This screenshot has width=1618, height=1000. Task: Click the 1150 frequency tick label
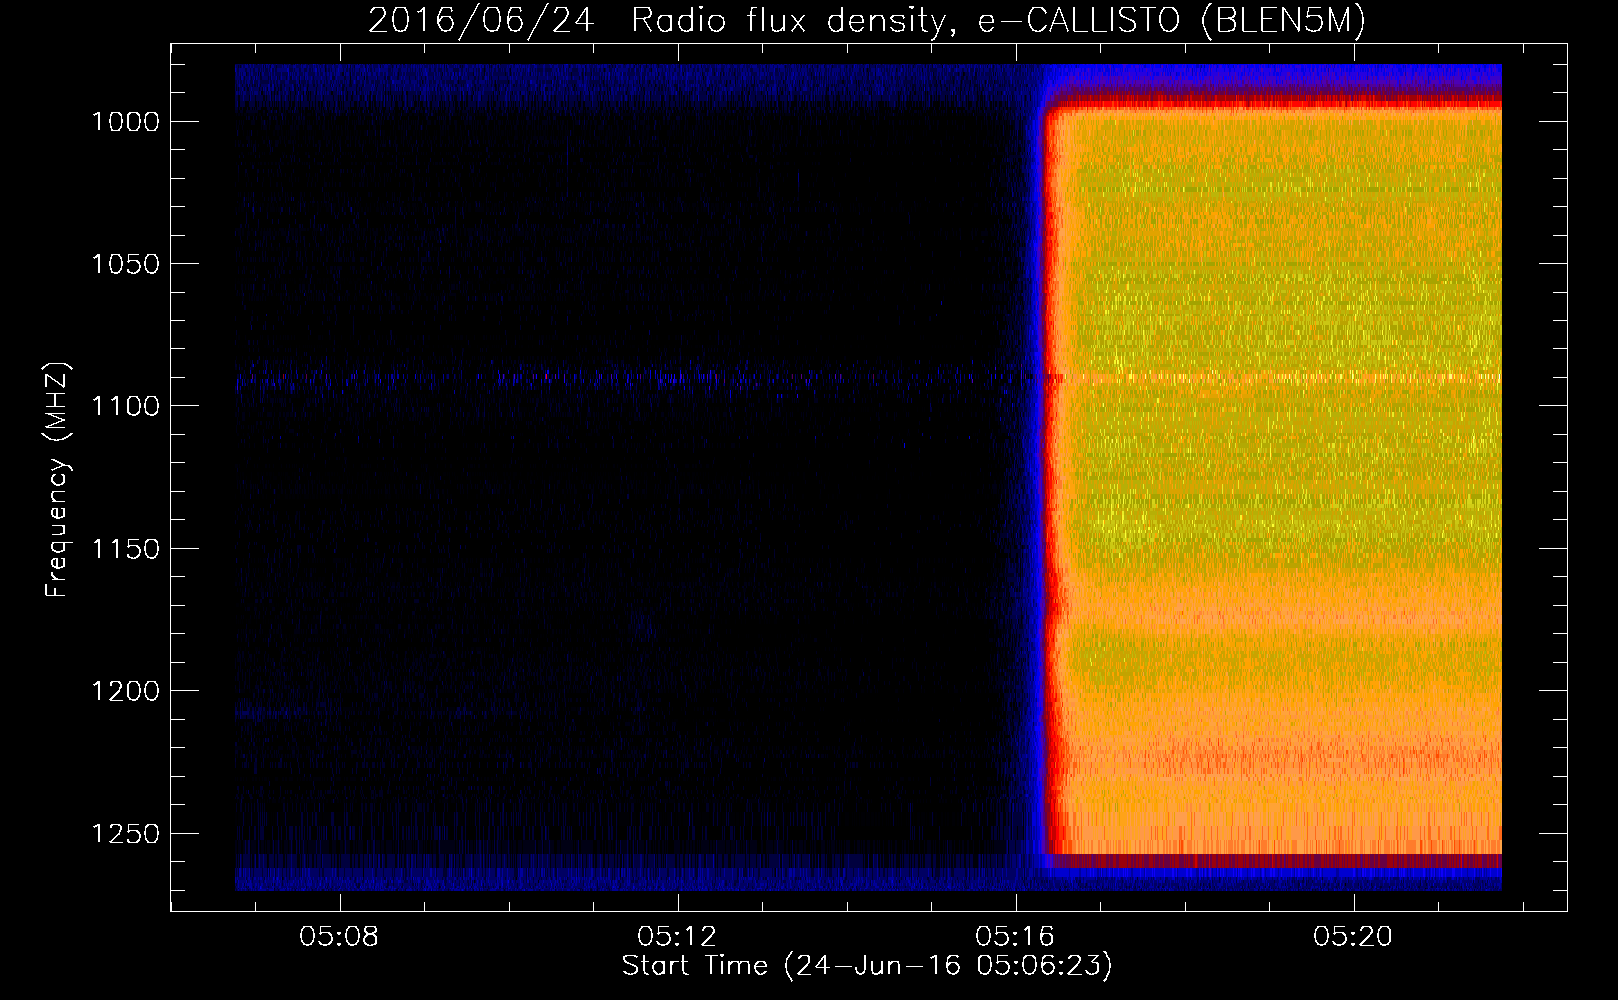coord(125,549)
